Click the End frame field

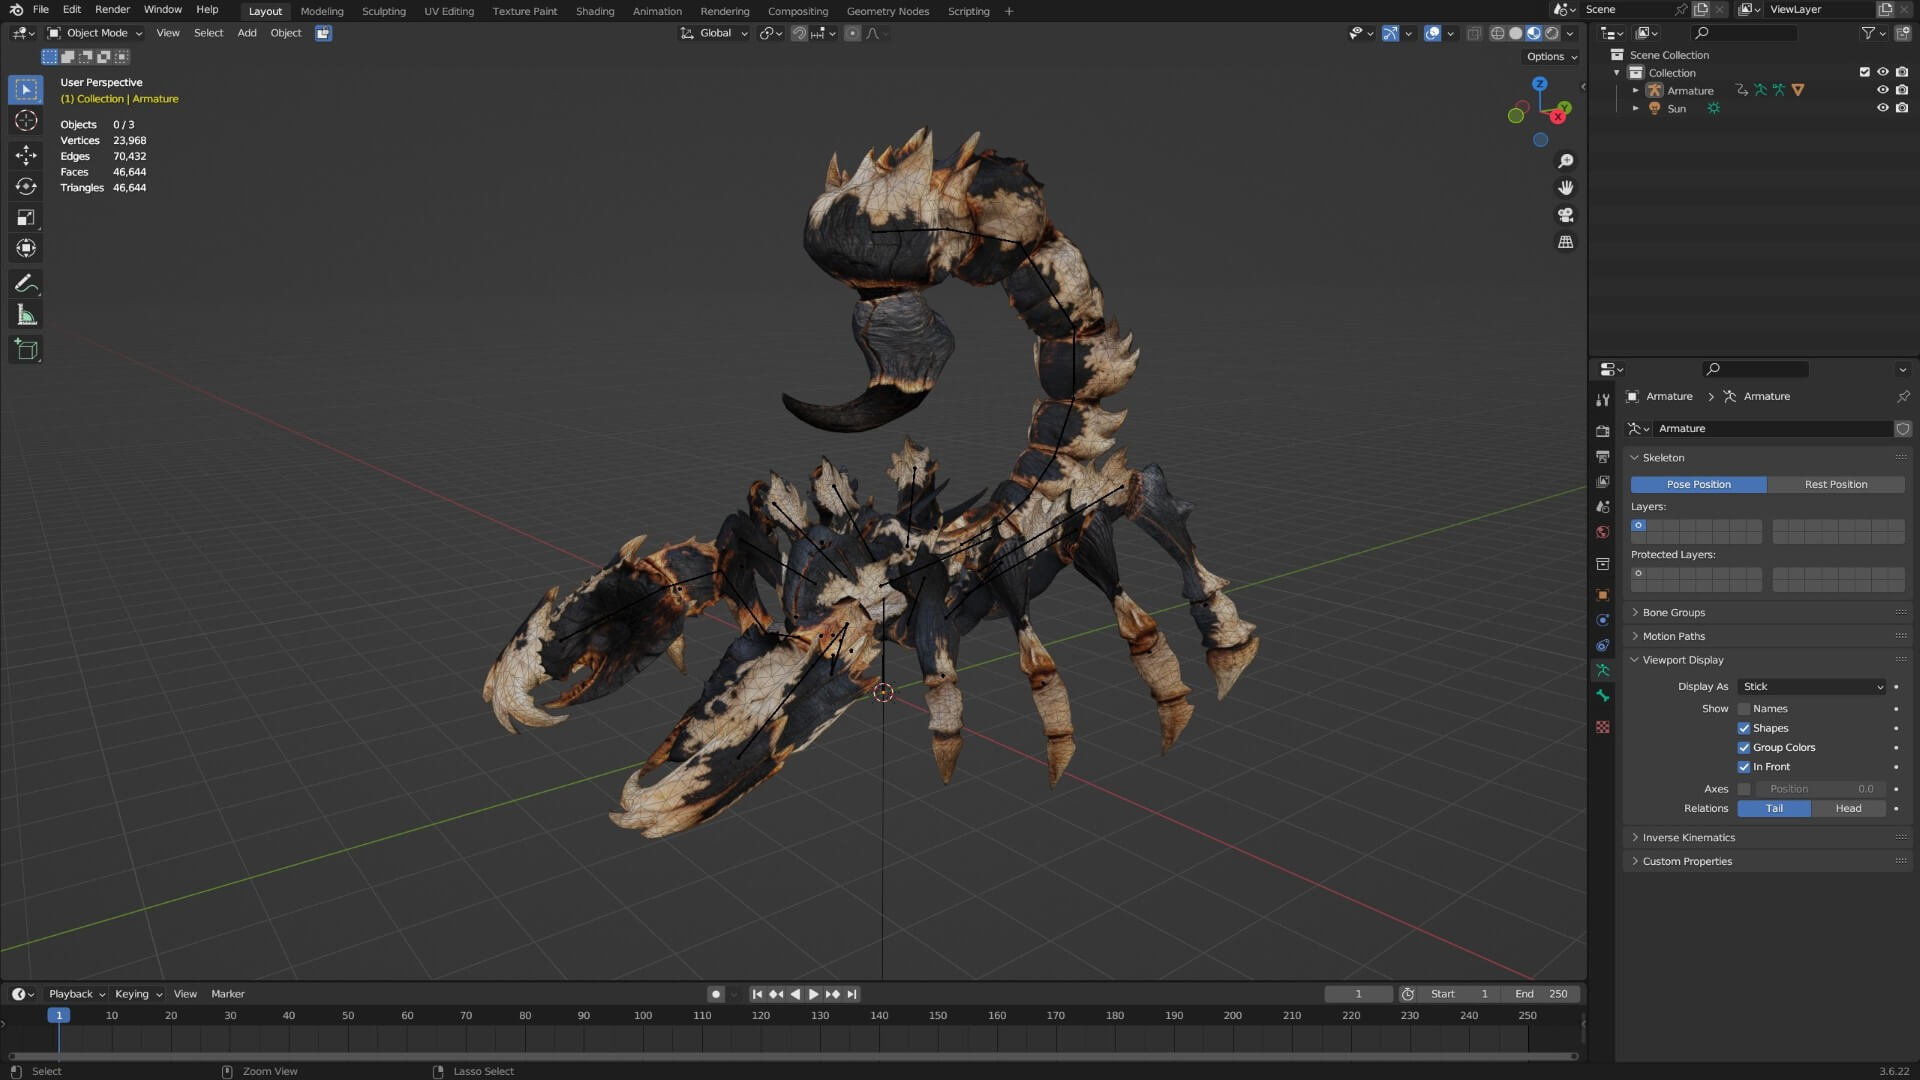[1542, 995]
